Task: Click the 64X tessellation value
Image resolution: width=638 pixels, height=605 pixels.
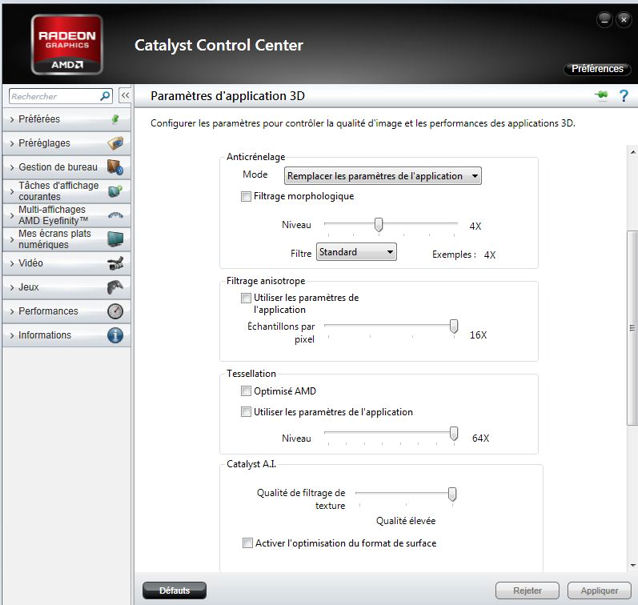Action: pyautogui.click(x=481, y=438)
